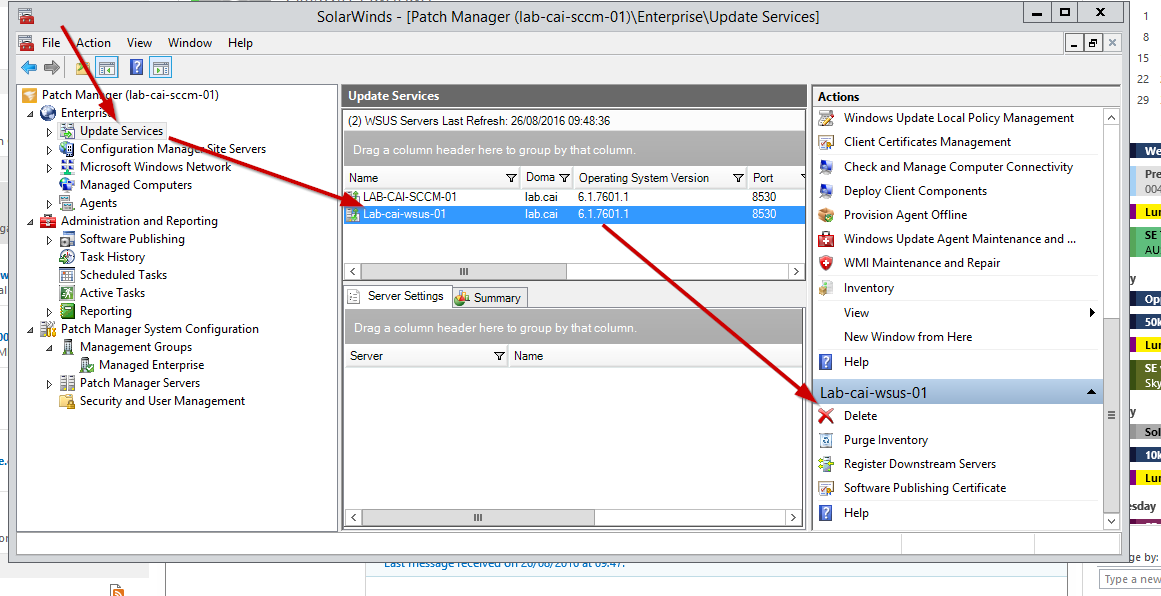Open the Server column filter in lower grid
This screenshot has width=1161, height=596.
tap(498, 356)
